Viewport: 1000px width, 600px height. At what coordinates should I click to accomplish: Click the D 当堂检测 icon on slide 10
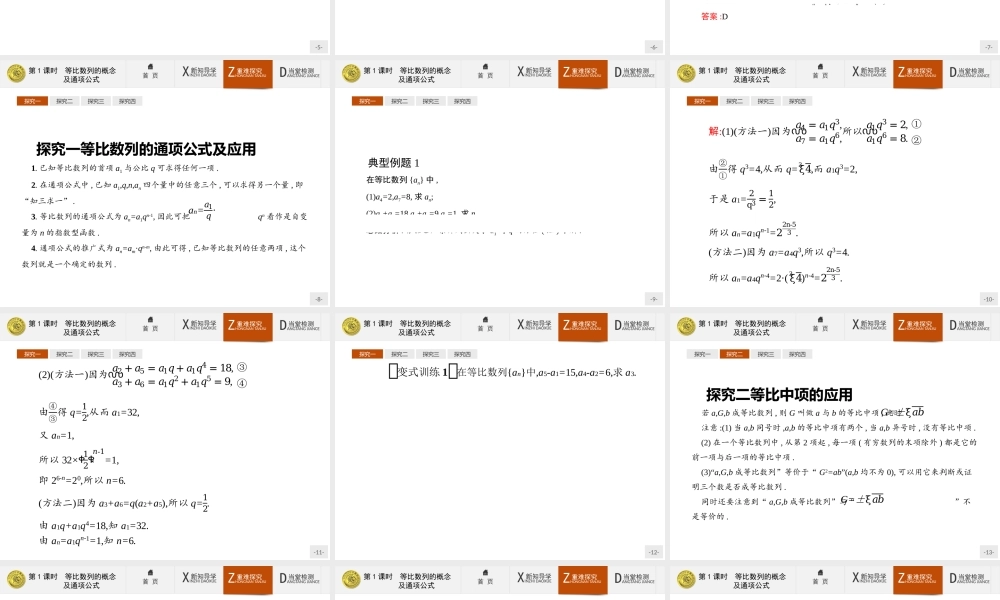coord(968,72)
